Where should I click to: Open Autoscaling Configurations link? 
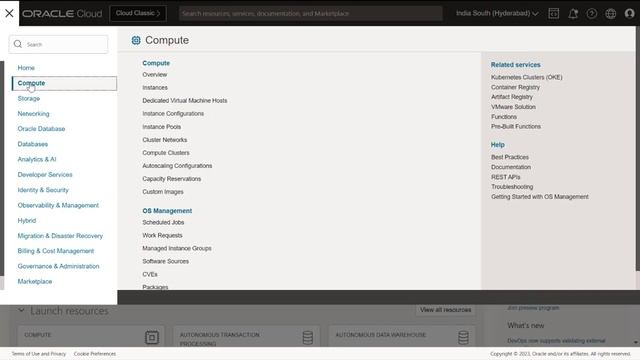tap(177, 166)
